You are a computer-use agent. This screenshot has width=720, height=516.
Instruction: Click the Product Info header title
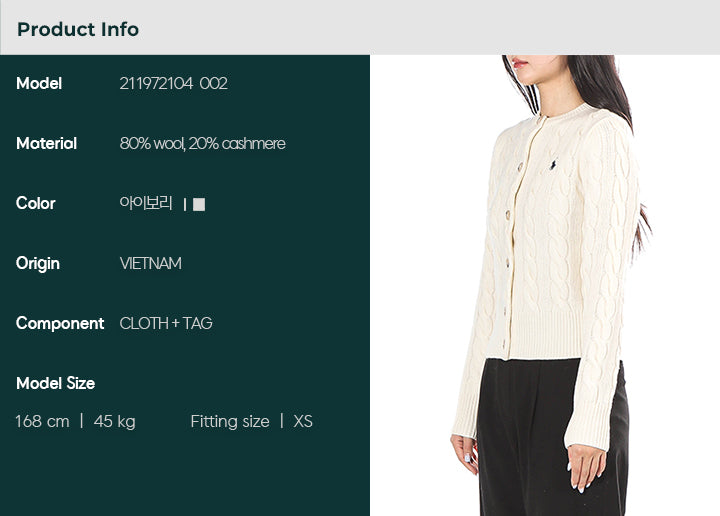tap(78, 29)
